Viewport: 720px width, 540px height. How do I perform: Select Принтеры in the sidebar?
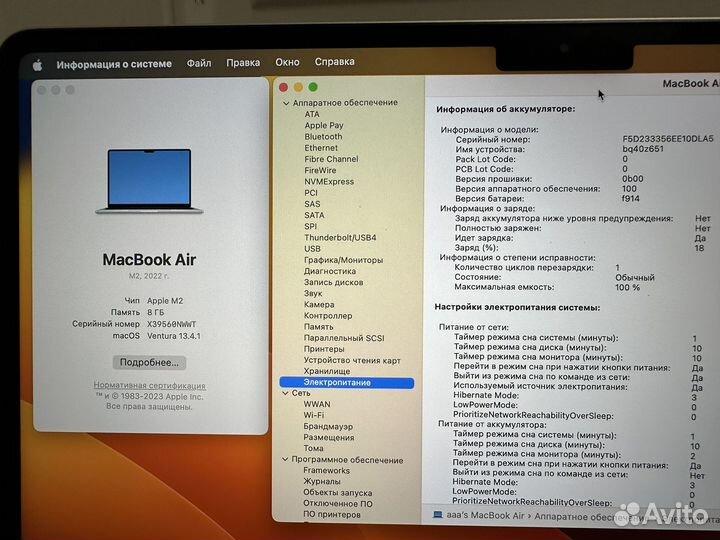(x=324, y=349)
